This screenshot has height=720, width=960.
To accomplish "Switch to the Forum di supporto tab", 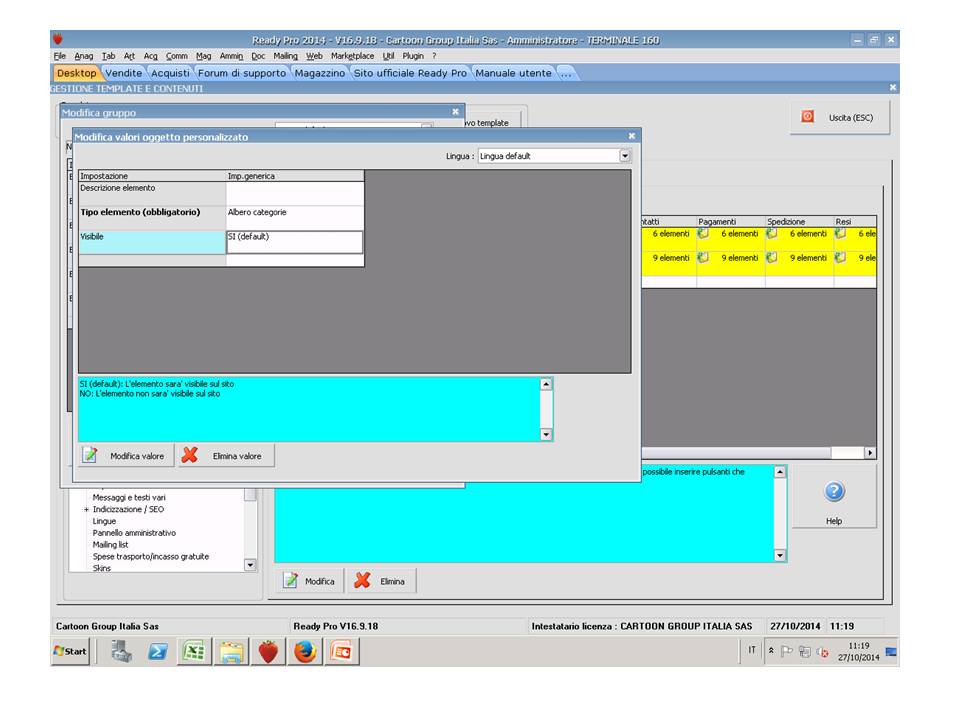I will (x=242, y=73).
